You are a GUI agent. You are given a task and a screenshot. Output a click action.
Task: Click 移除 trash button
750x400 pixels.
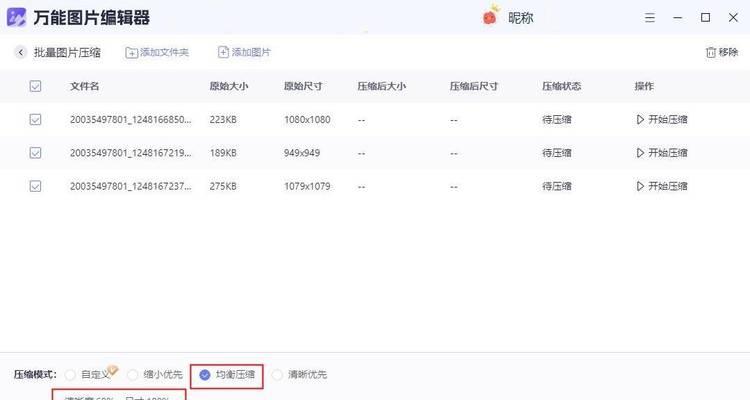[722, 52]
